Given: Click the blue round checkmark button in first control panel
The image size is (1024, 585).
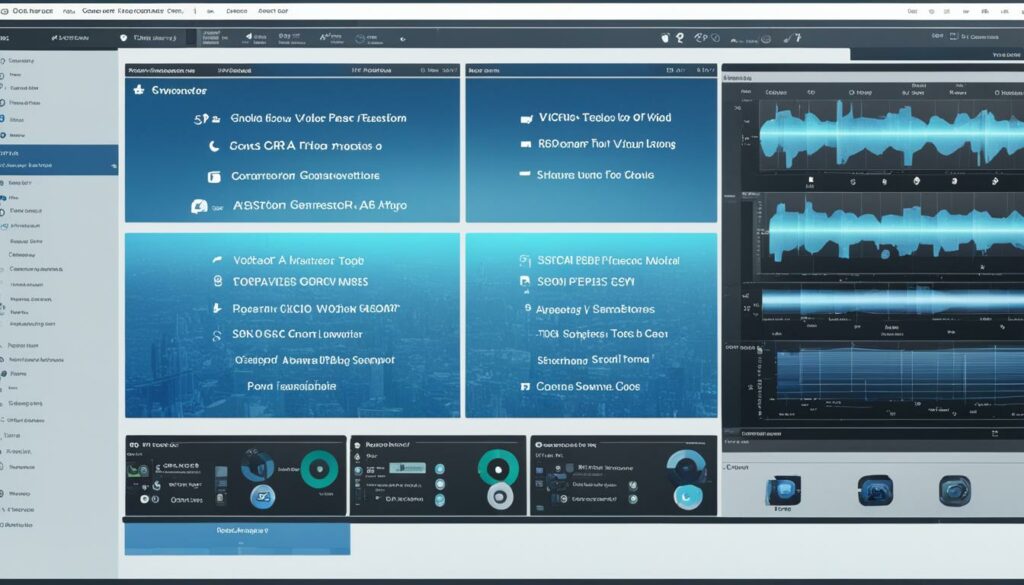Looking at the screenshot, I should tap(263, 497).
